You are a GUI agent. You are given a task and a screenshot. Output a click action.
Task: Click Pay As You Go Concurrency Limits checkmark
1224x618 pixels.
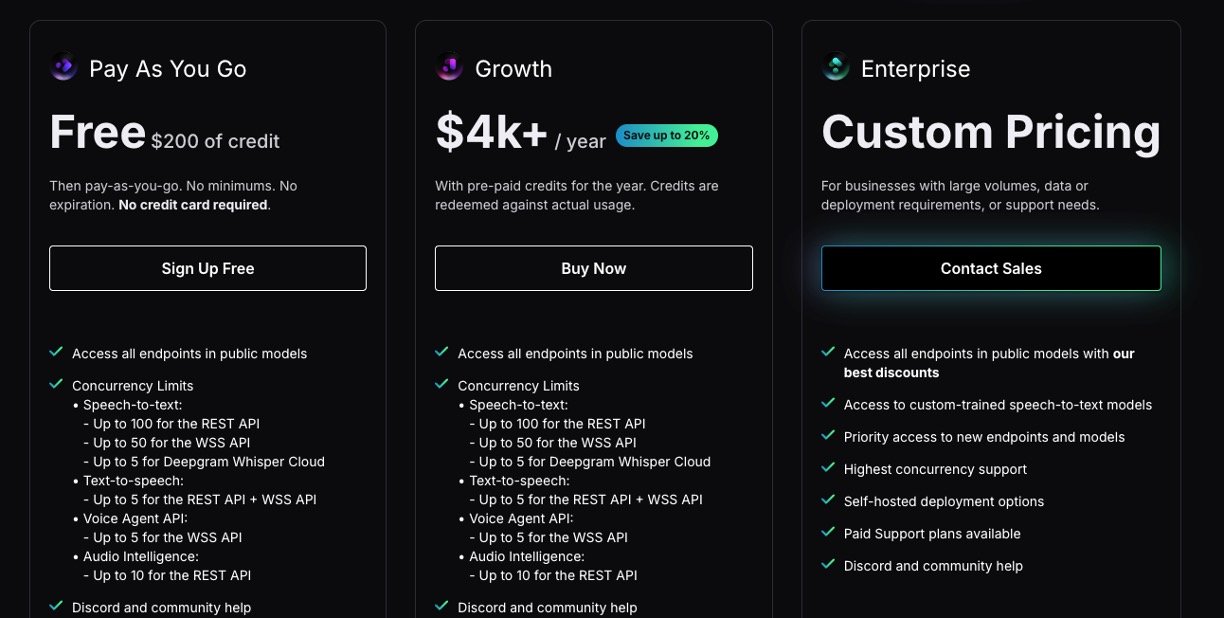tap(56, 384)
